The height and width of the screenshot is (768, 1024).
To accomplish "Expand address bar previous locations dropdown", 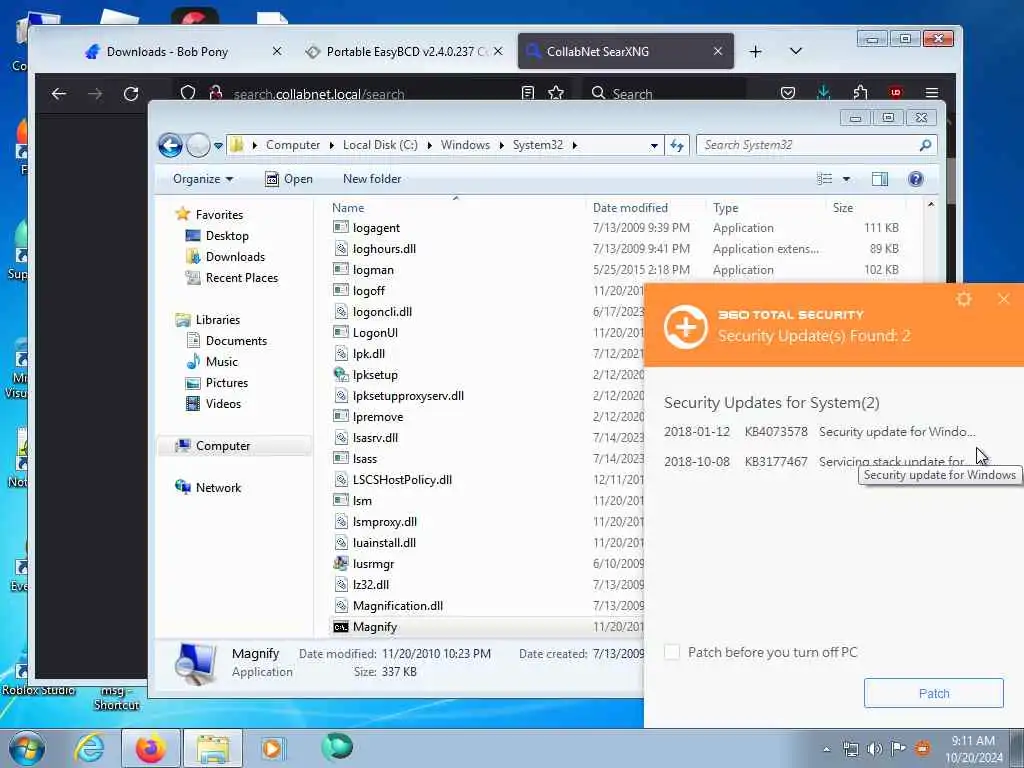I will coord(654,146).
